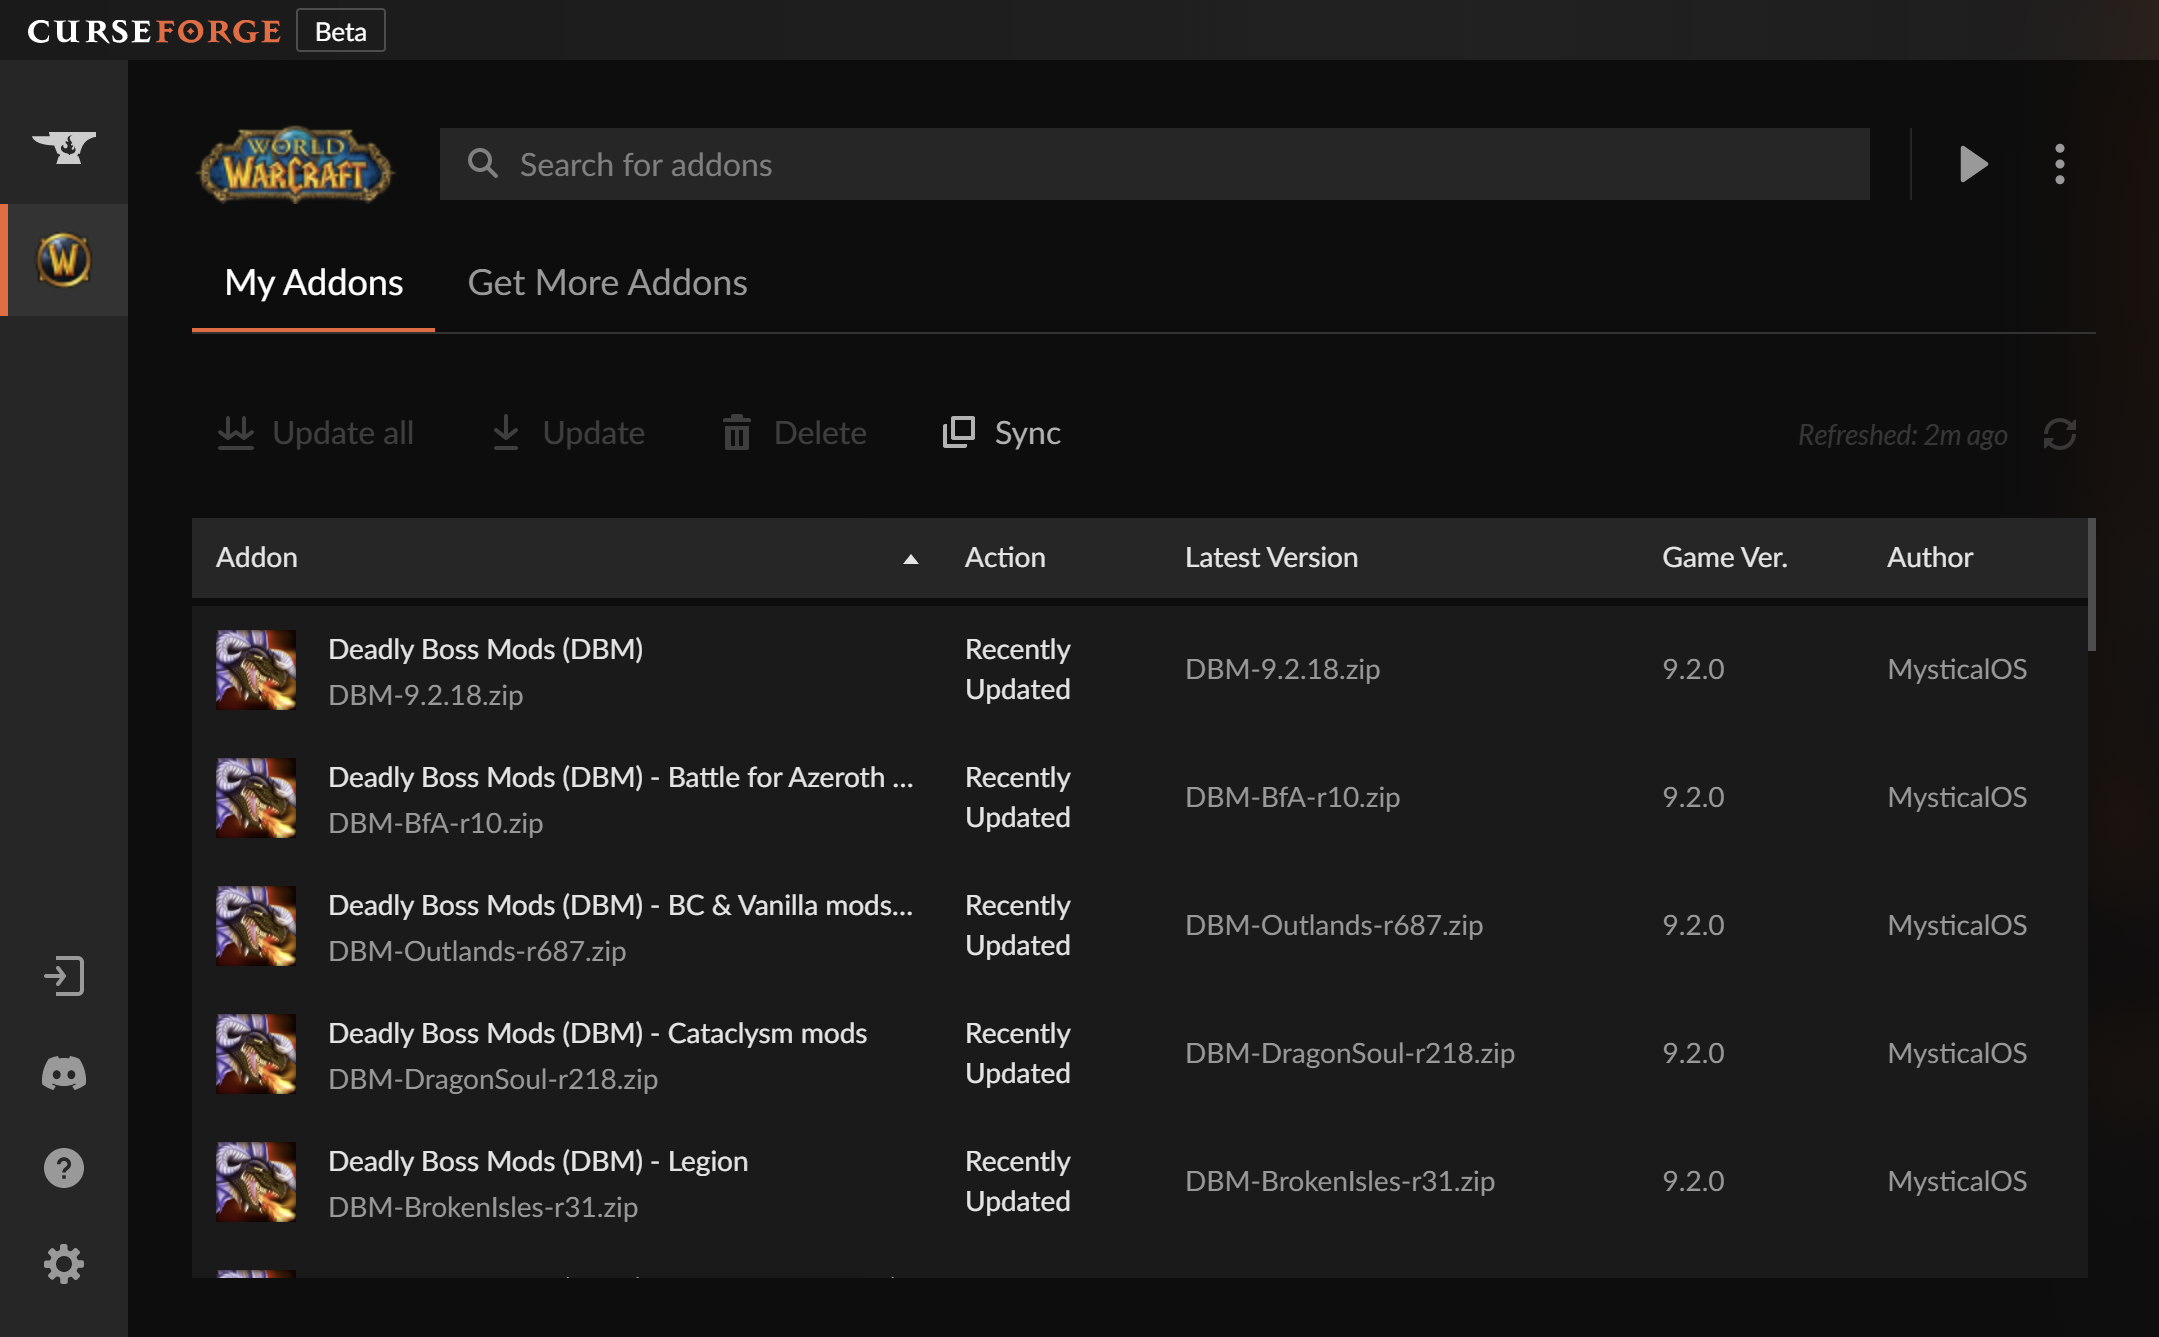The image size is (2159, 1337).
Task: Focus the Search for addons field
Action: point(1154,164)
